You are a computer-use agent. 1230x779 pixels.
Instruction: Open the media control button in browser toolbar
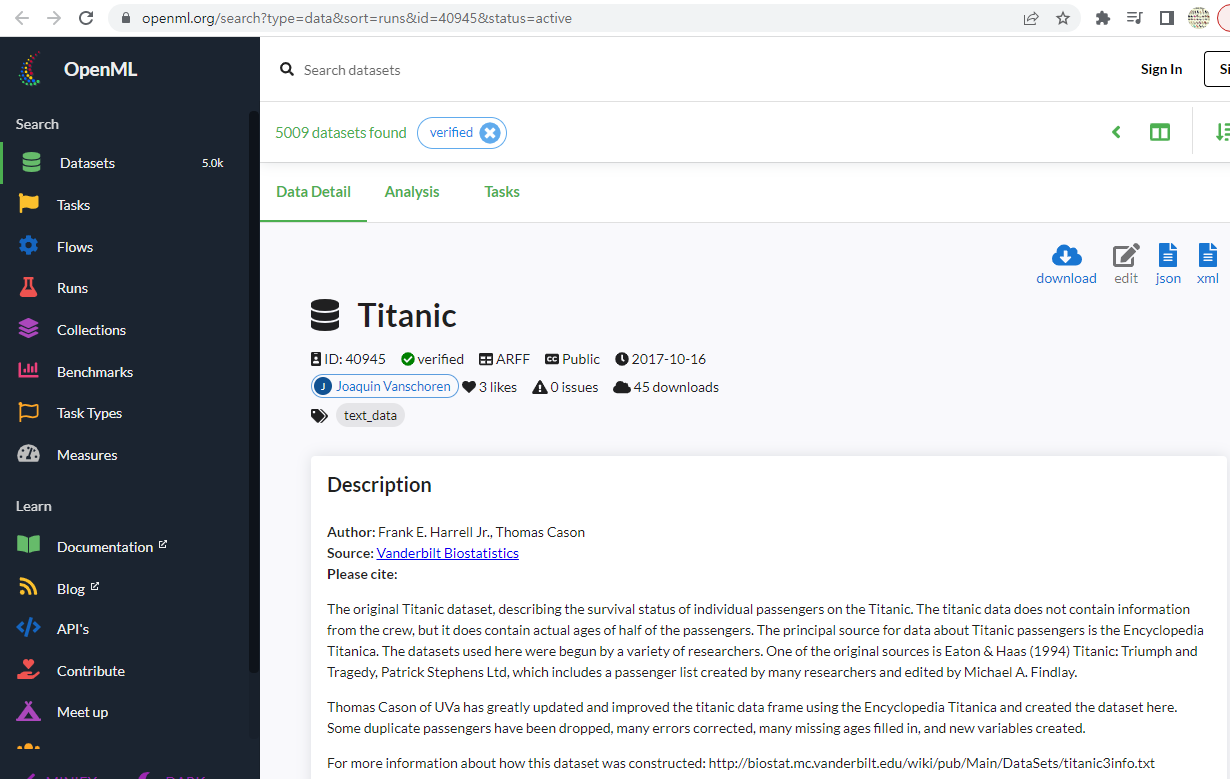click(x=1134, y=18)
